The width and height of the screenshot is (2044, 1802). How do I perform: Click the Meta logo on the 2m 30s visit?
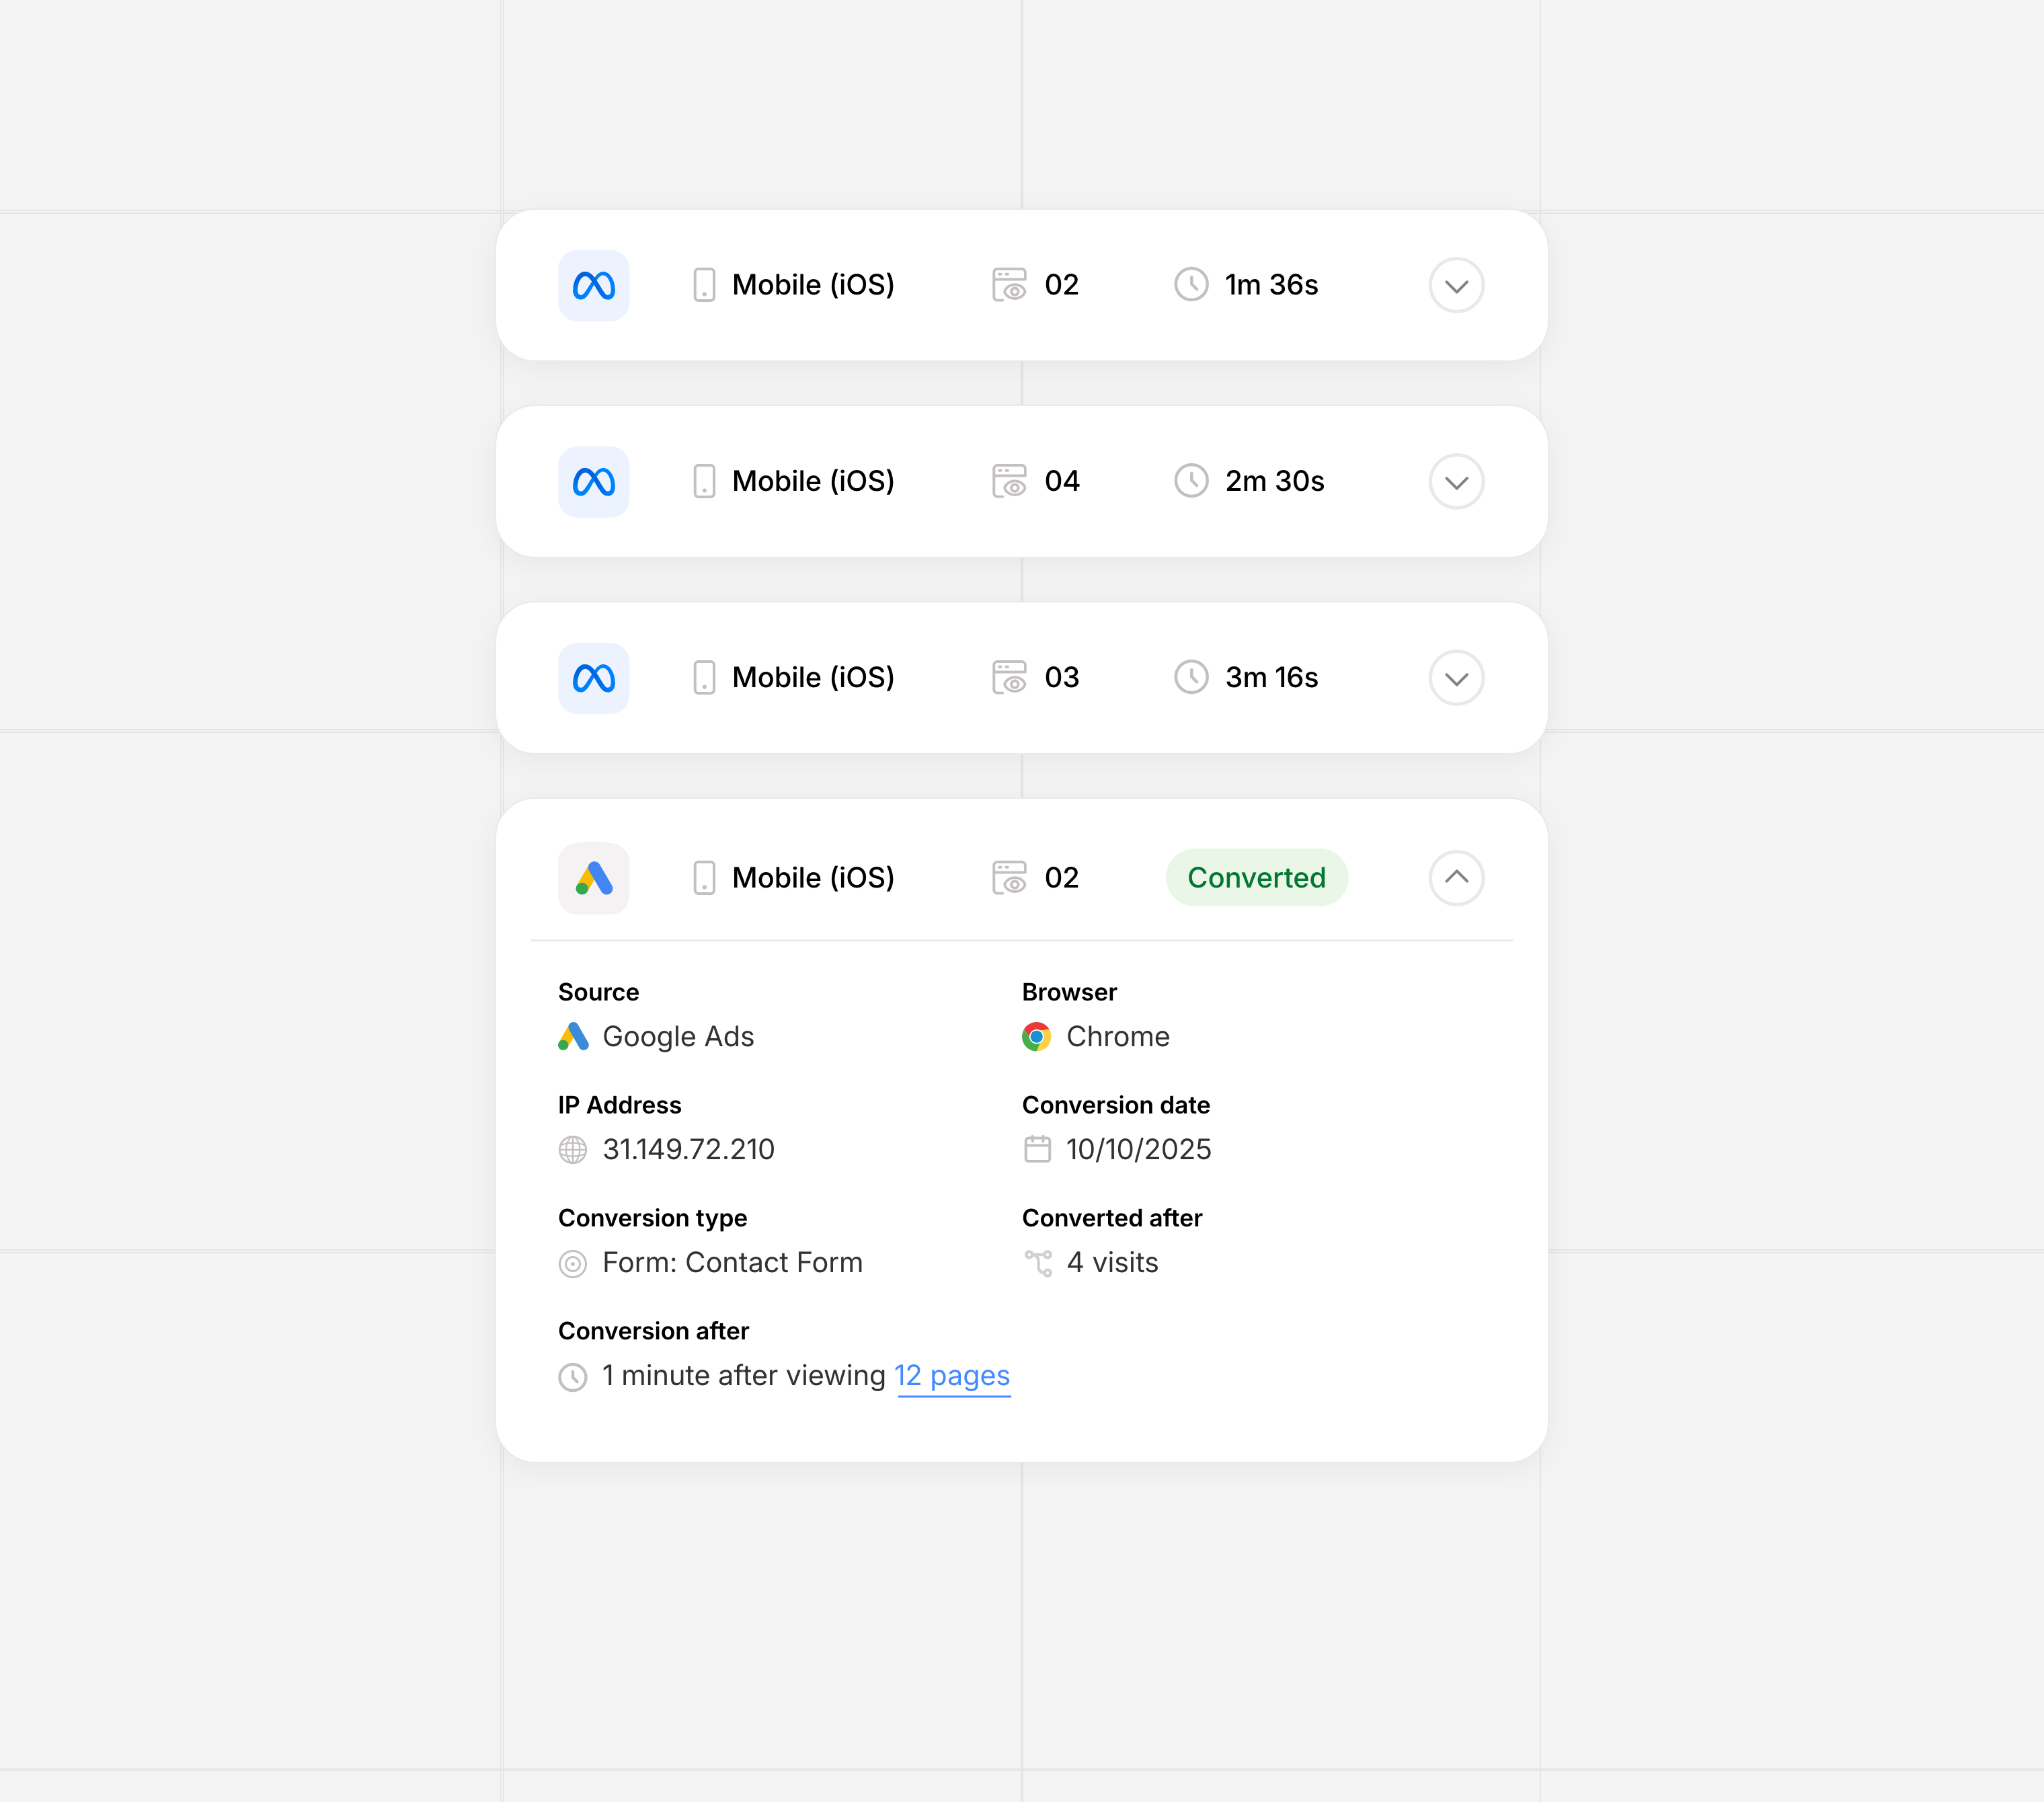tap(593, 482)
